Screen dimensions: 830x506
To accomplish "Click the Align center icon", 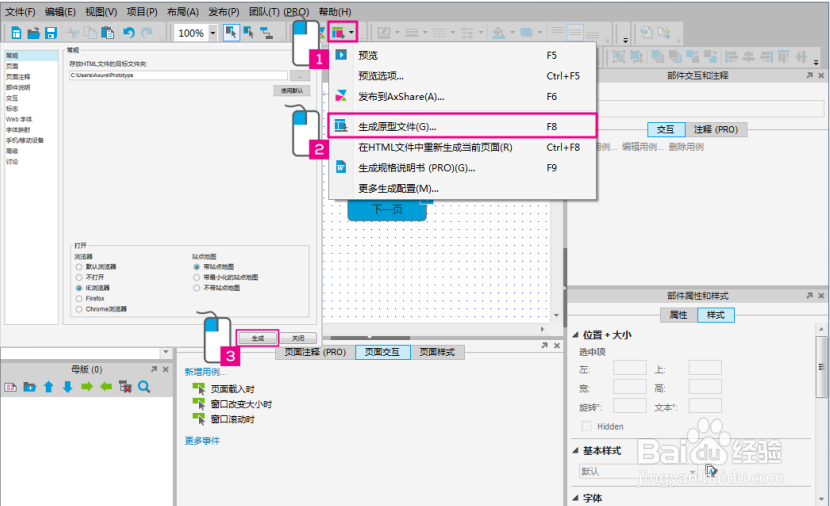I will (x=748, y=57).
